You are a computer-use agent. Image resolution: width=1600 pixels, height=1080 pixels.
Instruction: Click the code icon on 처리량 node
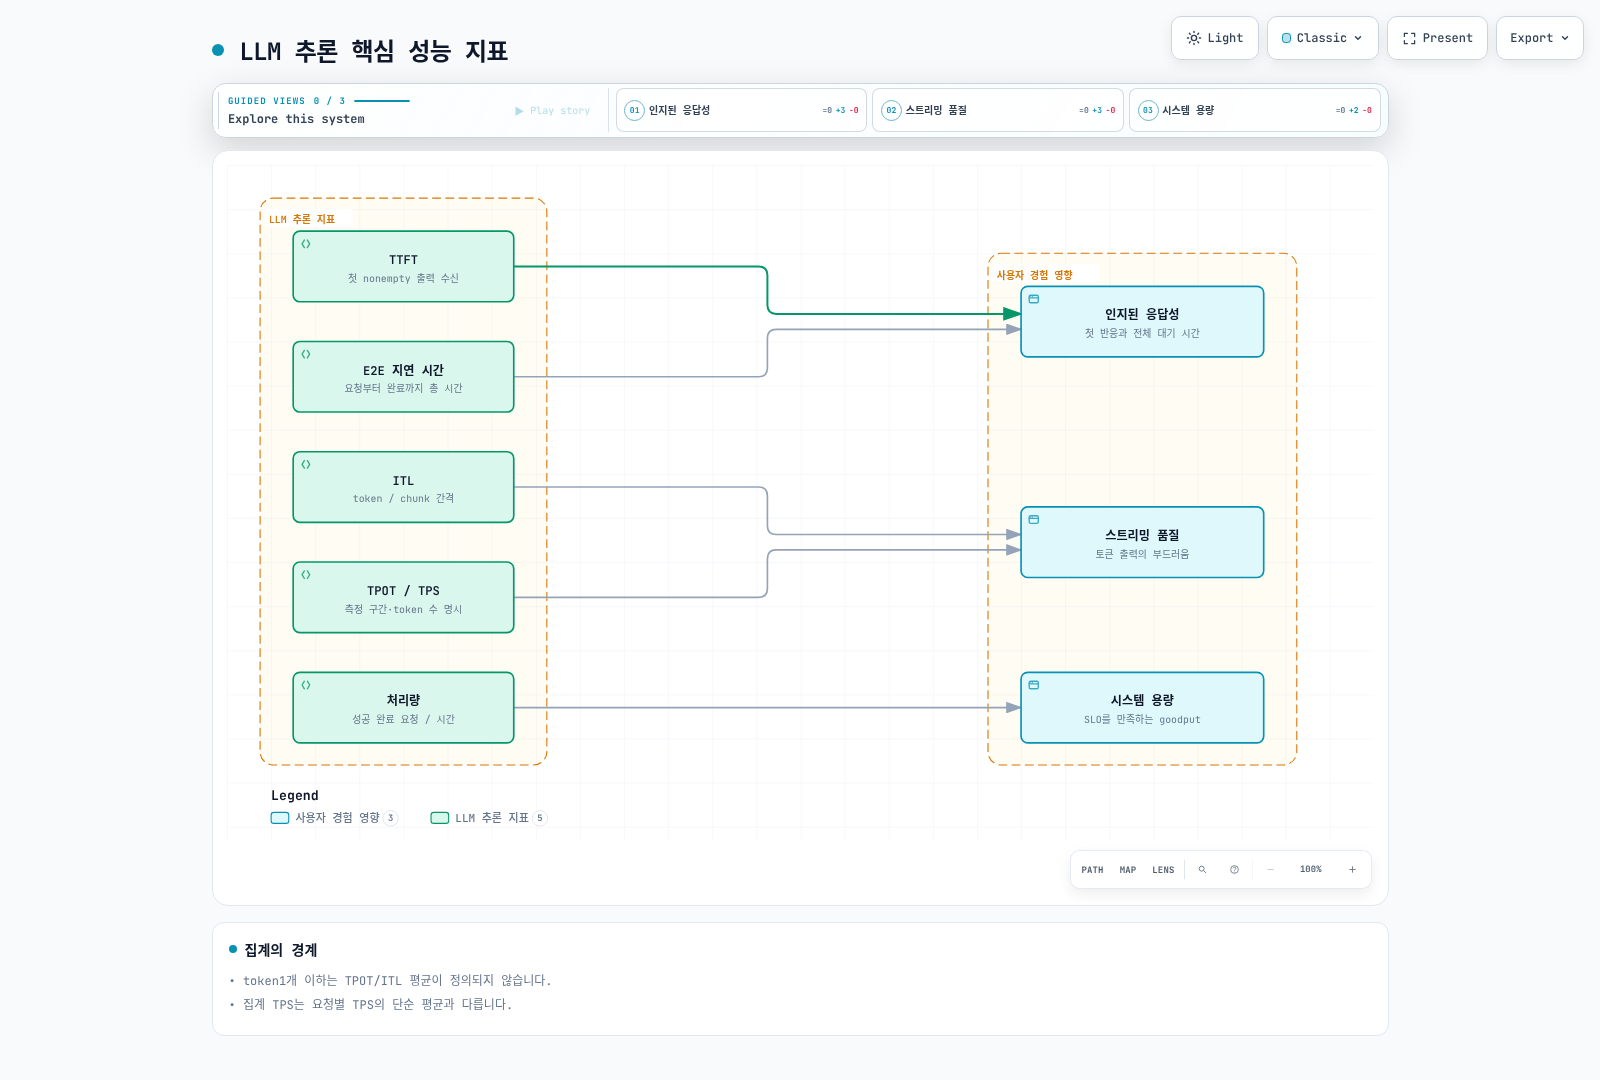tap(306, 685)
